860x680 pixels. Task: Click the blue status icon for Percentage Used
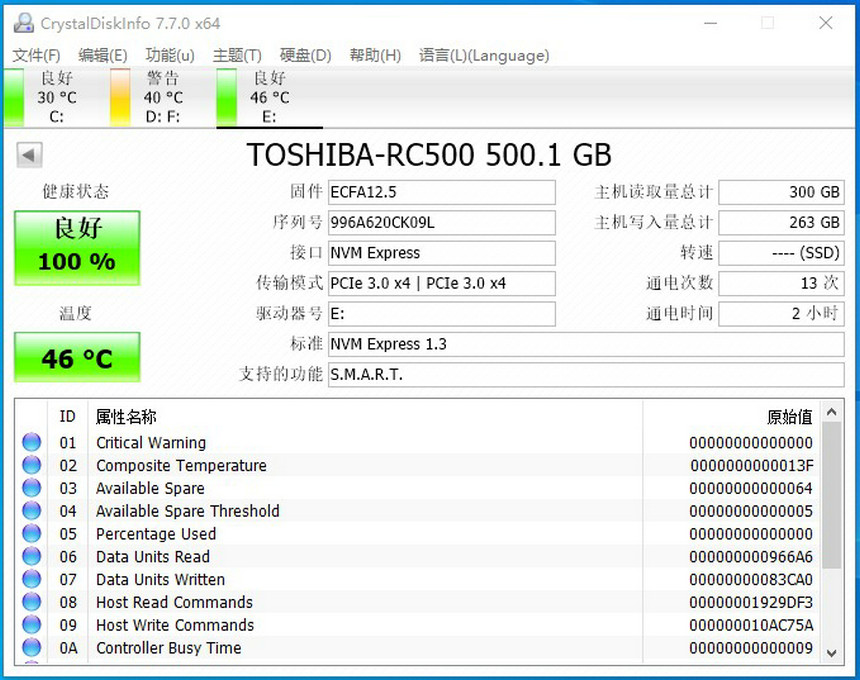tap(30, 534)
